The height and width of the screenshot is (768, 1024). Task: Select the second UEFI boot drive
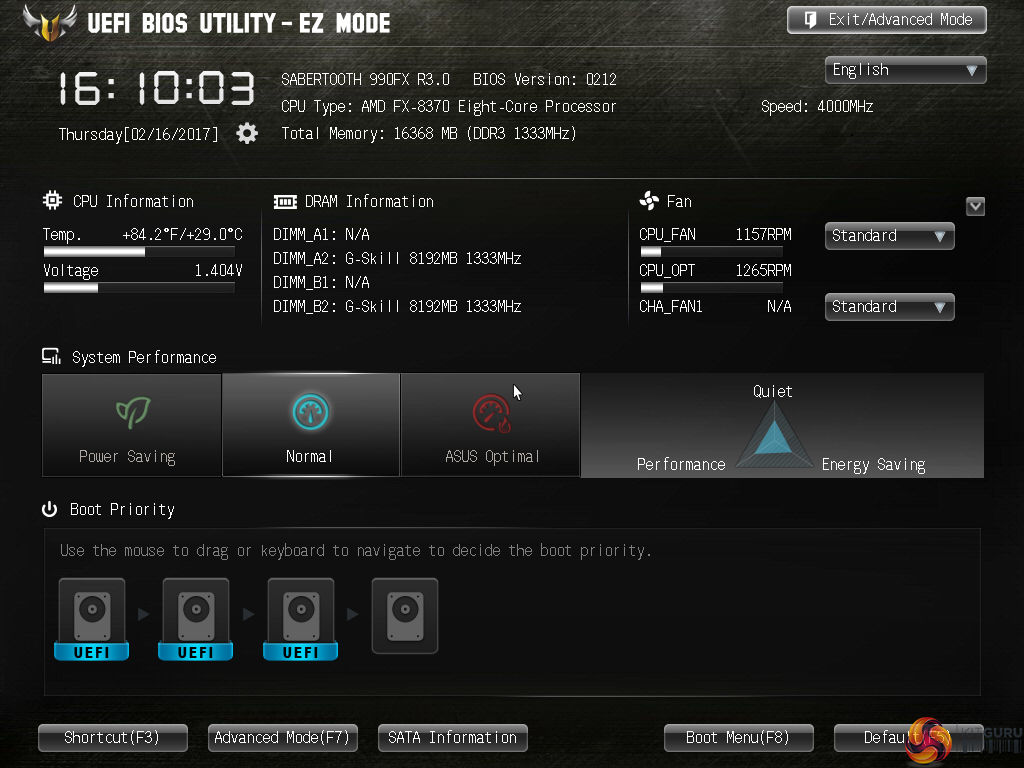click(x=196, y=619)
